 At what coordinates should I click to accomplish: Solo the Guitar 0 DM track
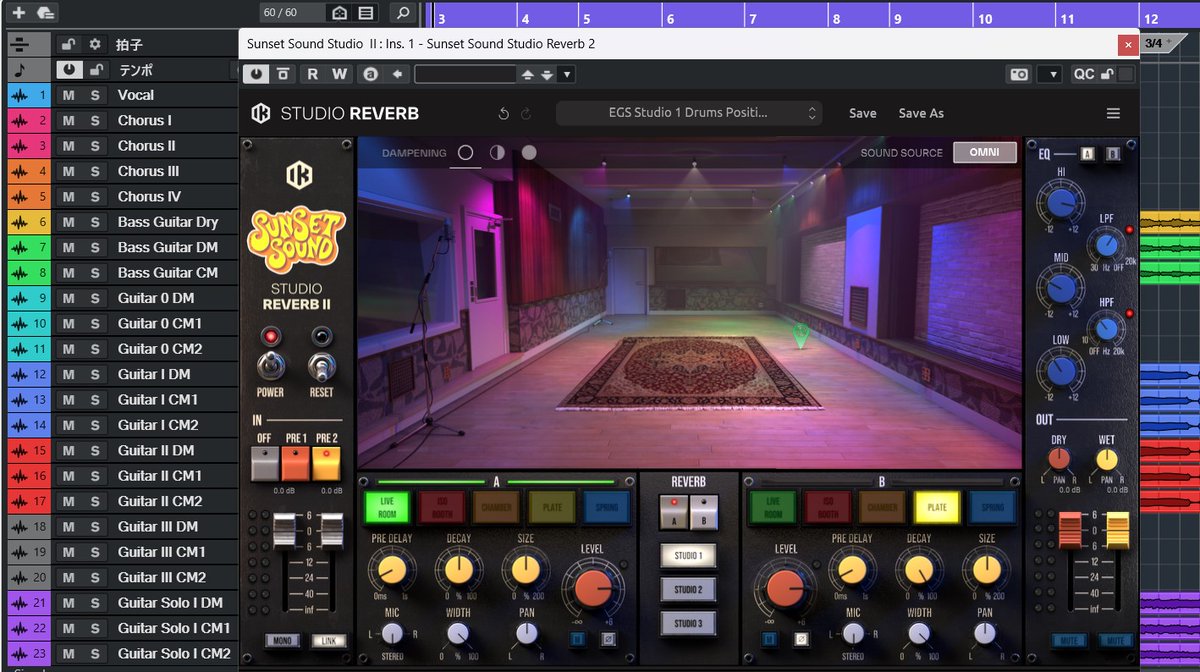95,298
